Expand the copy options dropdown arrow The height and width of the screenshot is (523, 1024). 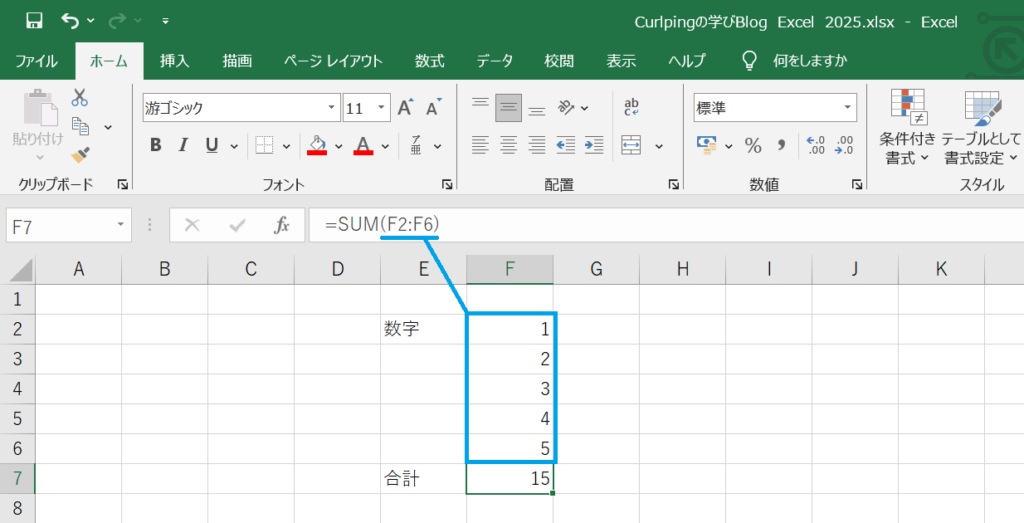(x=108, y=127)
